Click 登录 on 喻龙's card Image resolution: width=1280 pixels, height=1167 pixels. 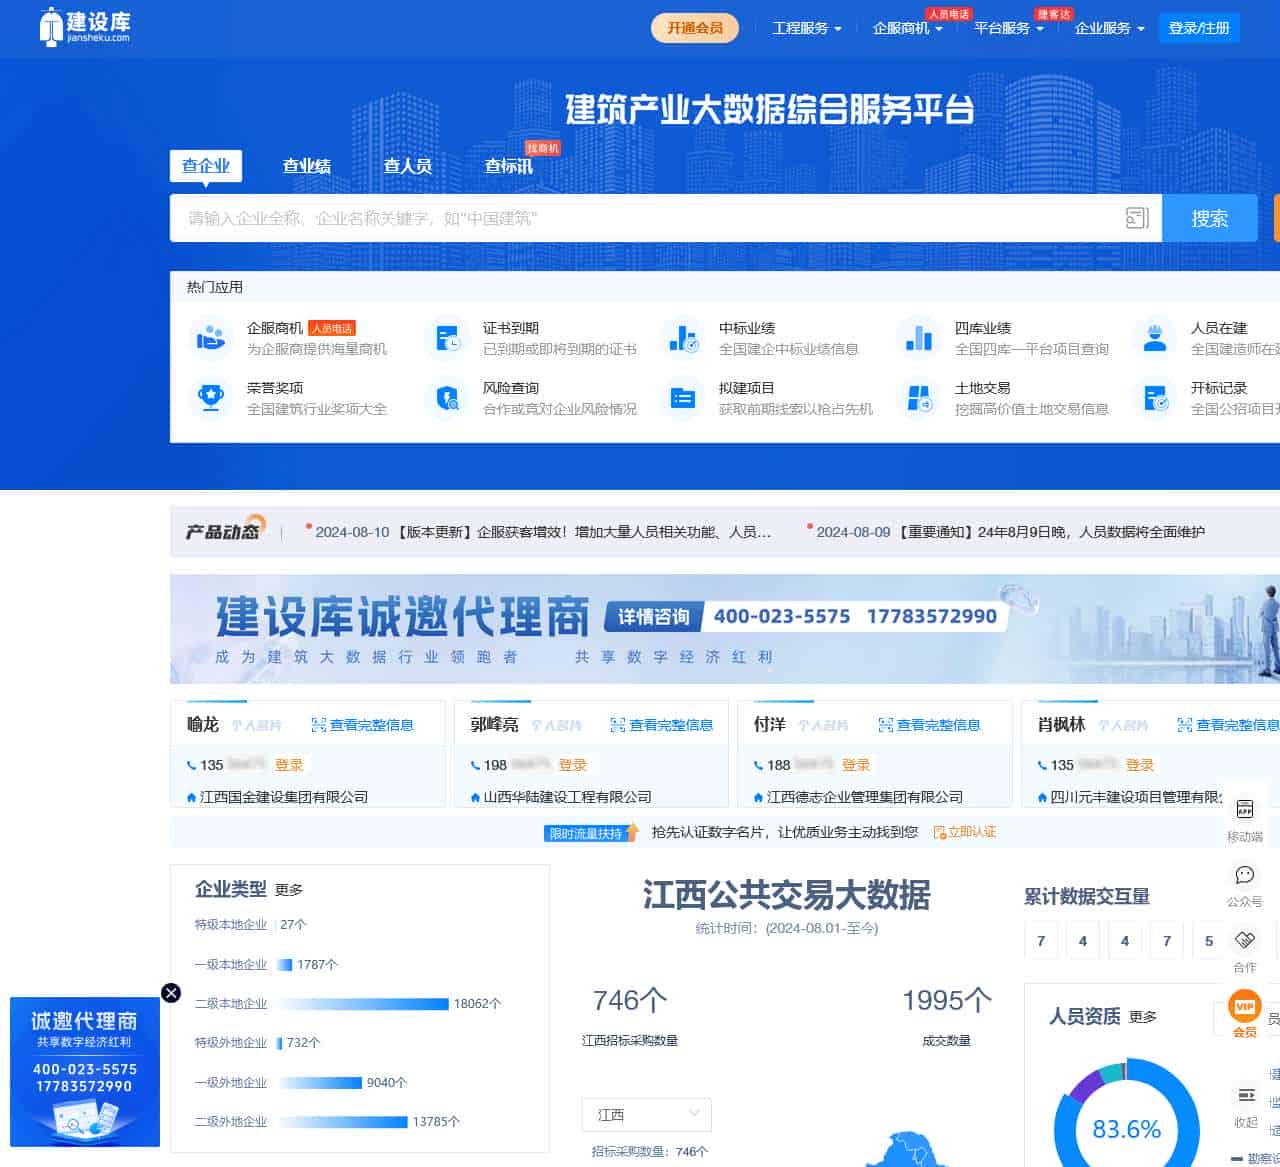289,765
